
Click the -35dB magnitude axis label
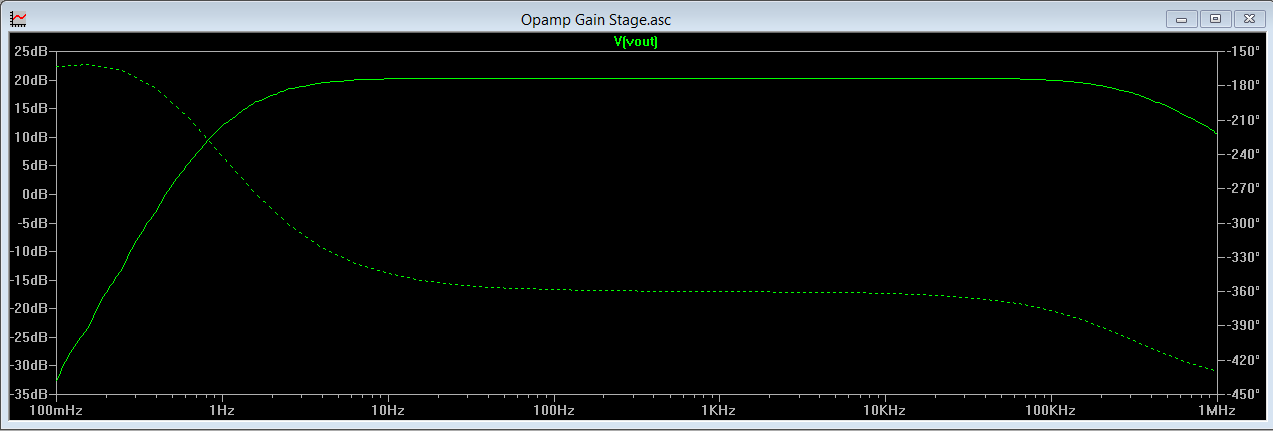[30, 395]
